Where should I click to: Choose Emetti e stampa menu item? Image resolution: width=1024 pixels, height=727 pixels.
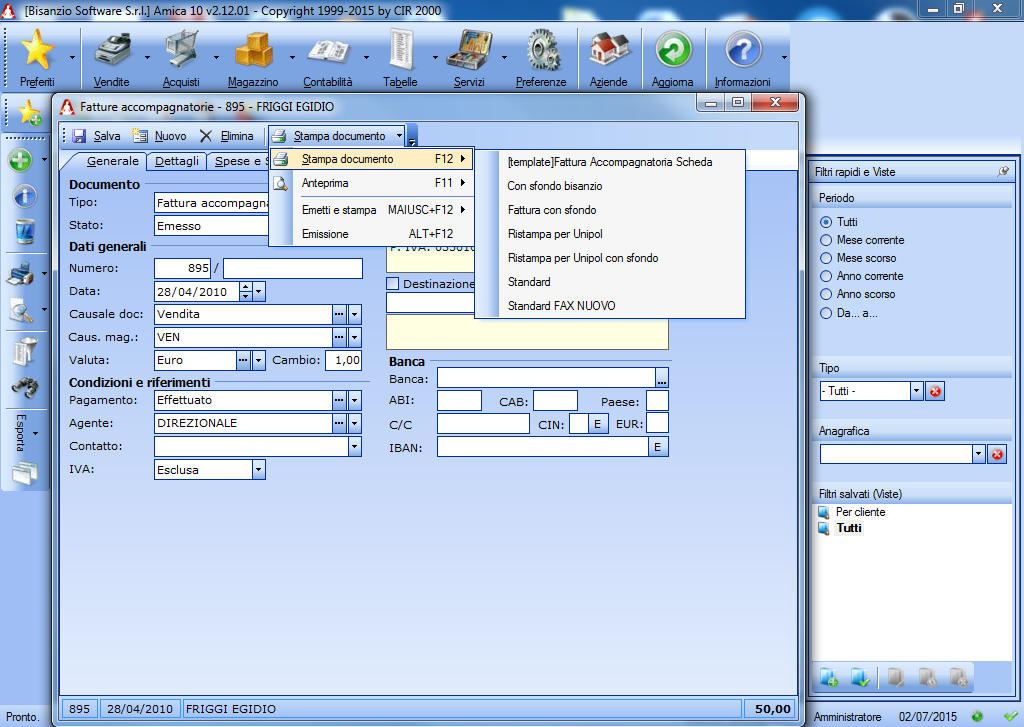pos(372,210)
